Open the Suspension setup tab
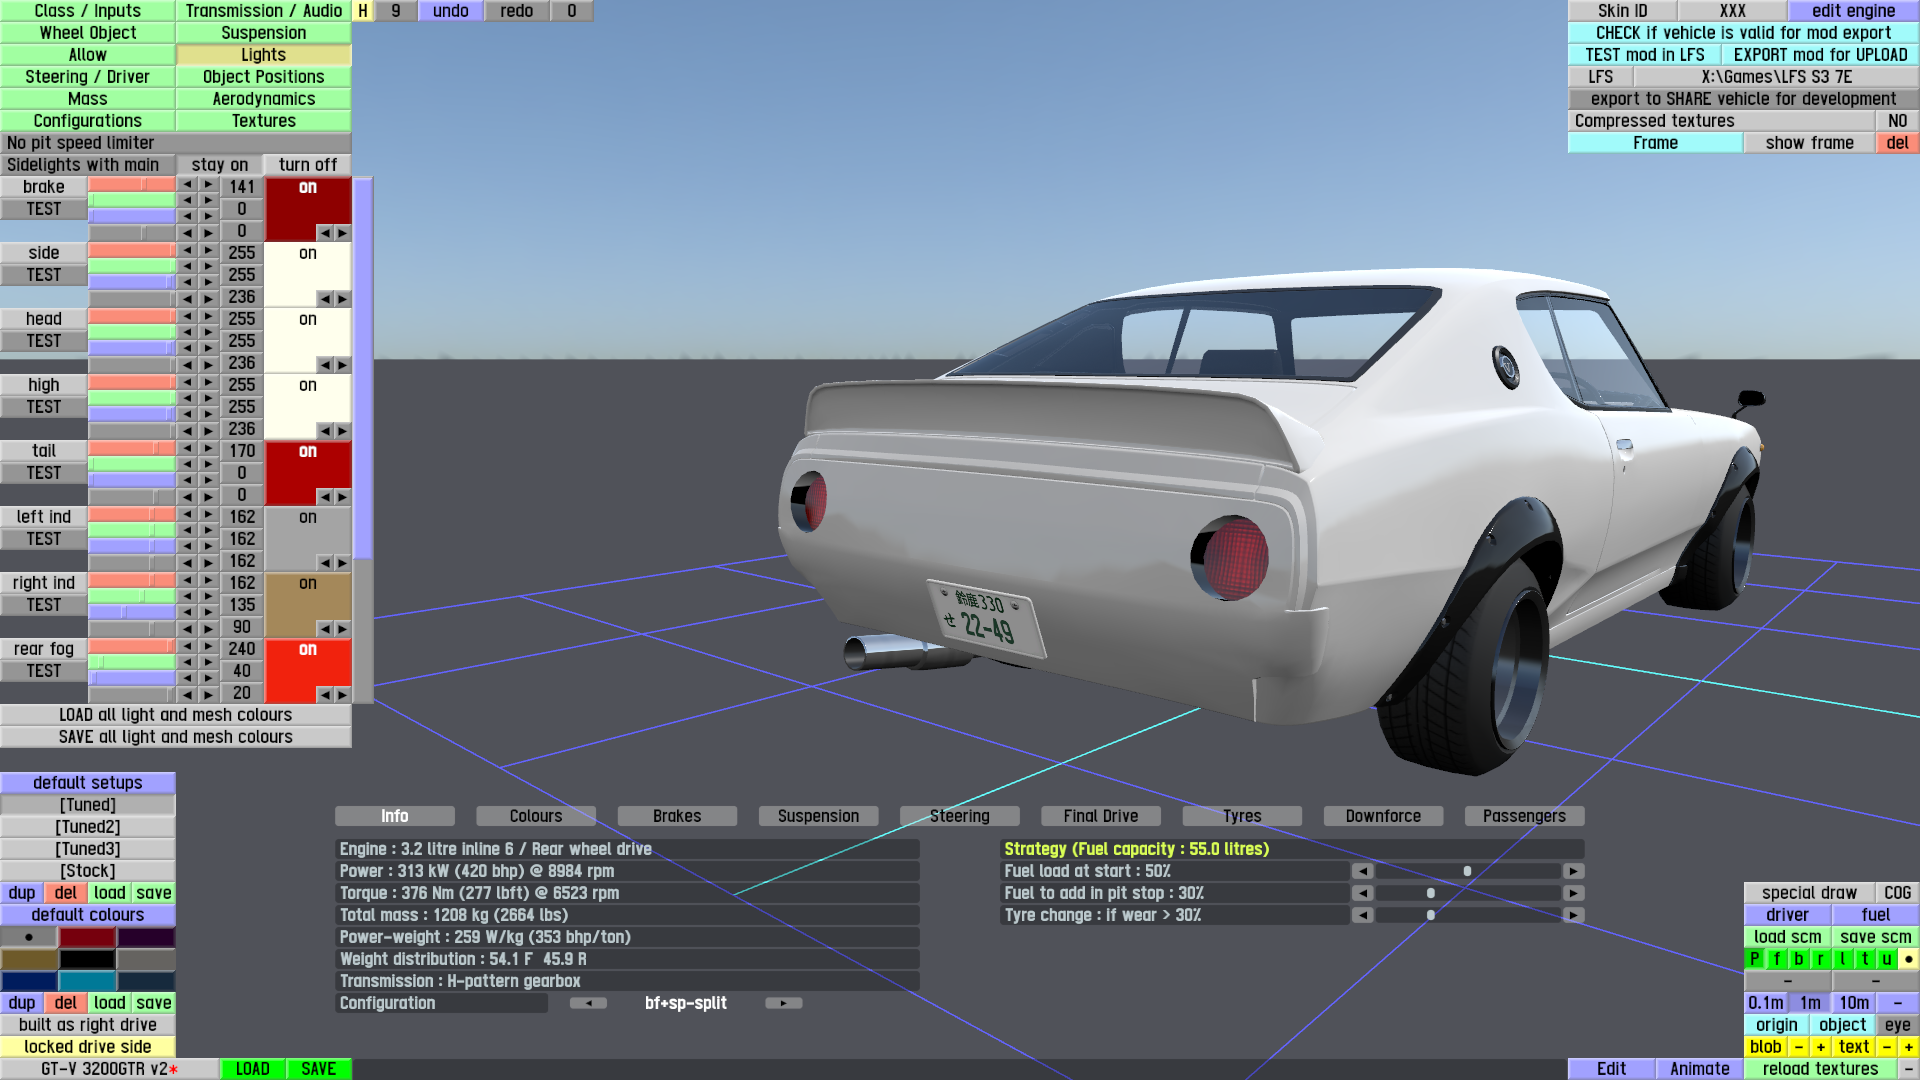 coord(818,816)
